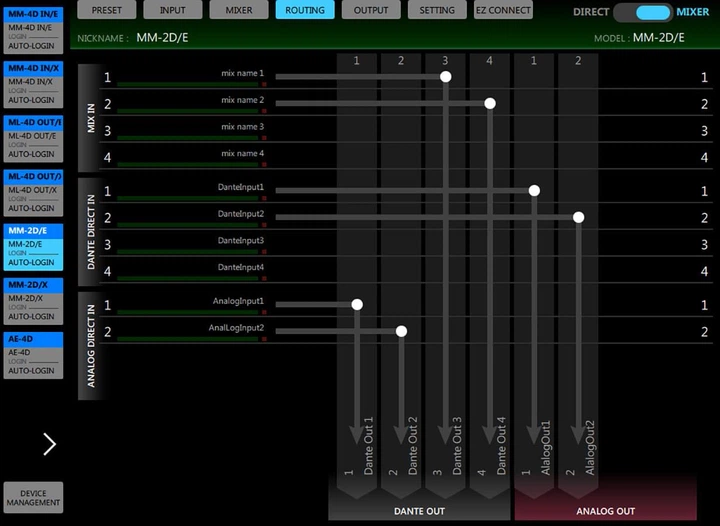Click the mix name 2 label
This screenshot has width=720, height=526.
pyautogui.click(x=242, y=100)
